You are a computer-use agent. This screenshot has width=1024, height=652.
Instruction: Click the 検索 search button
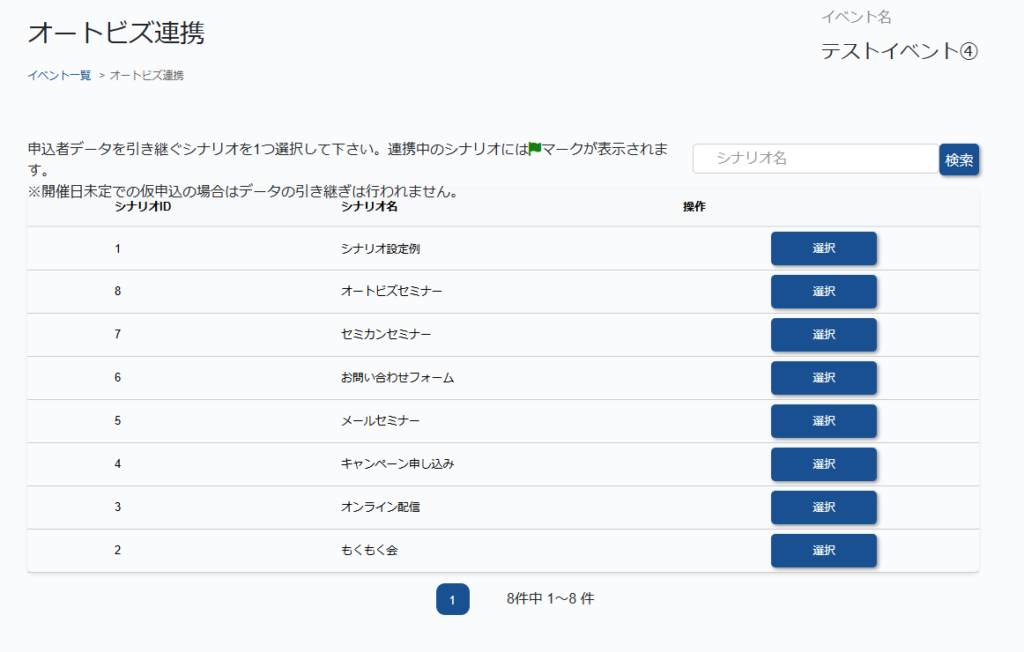[x=959, y=159]
